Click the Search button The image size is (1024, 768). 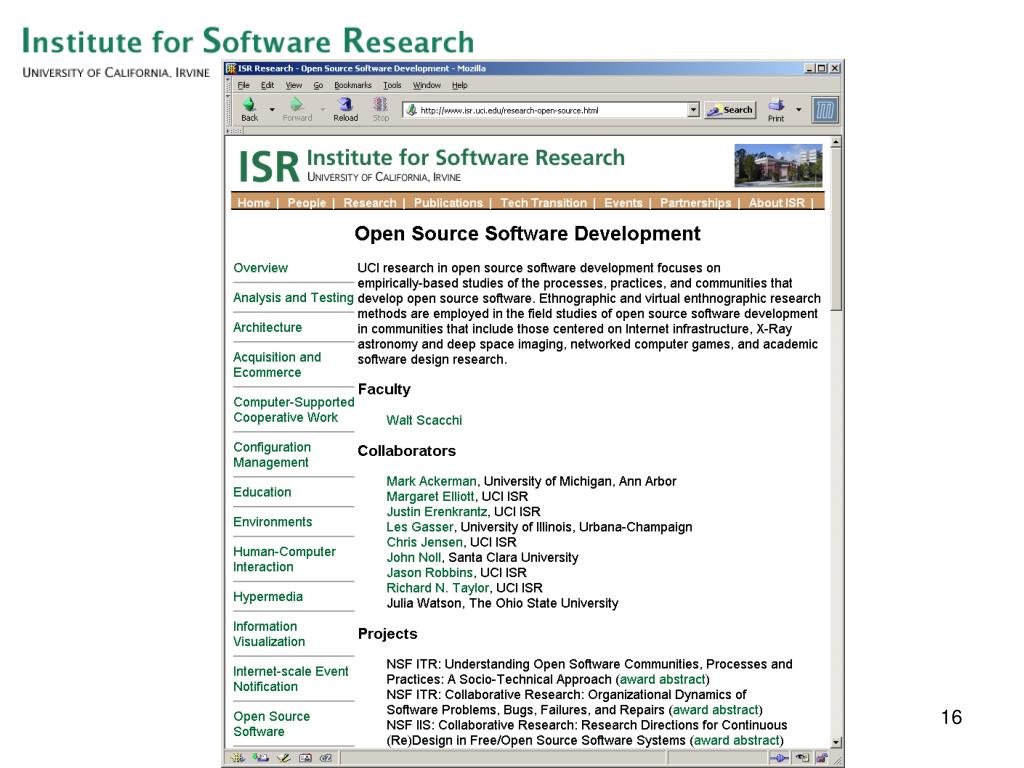tap(730, 110)
